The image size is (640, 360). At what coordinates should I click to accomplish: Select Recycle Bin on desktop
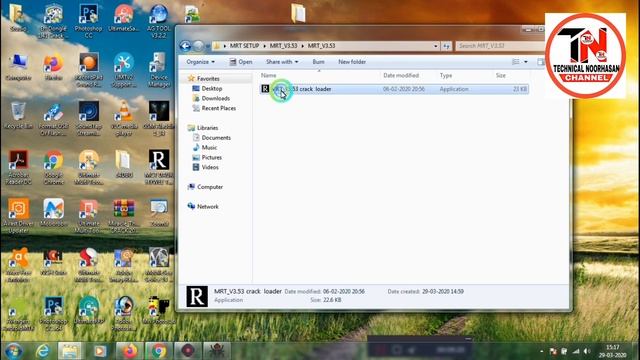[18, 116]
